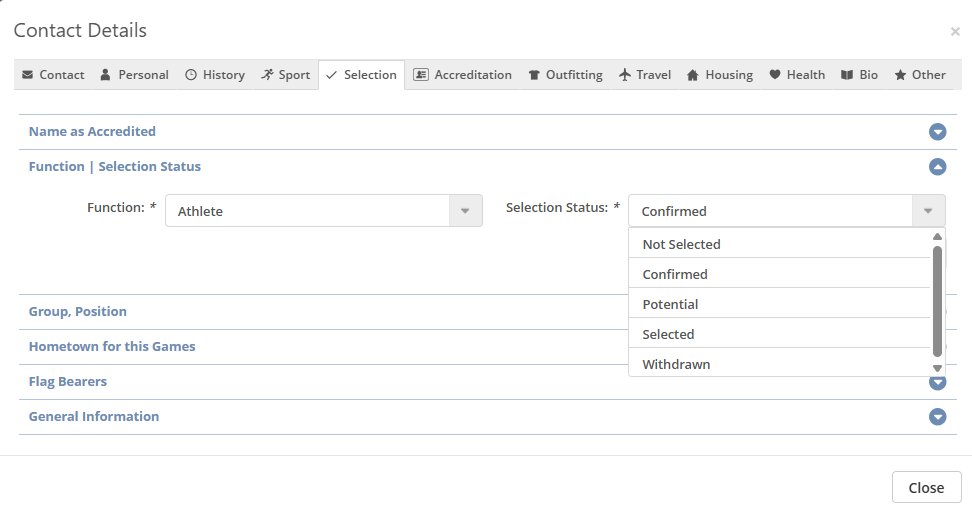The height and width of the screenshot is (515, 972).
Task: Click the person icon on Personal tab
Action: coord(105,75)
